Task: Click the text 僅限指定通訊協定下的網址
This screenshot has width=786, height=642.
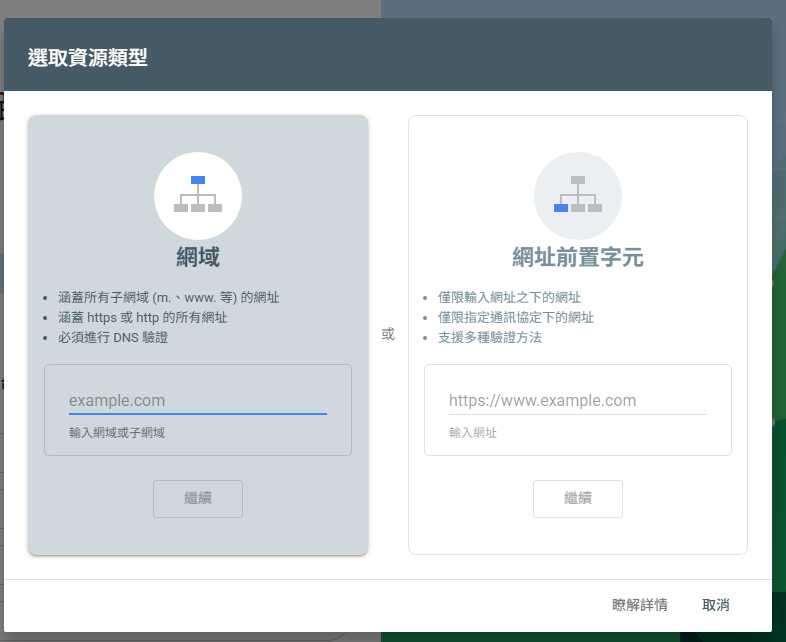Action: [516, 317]
